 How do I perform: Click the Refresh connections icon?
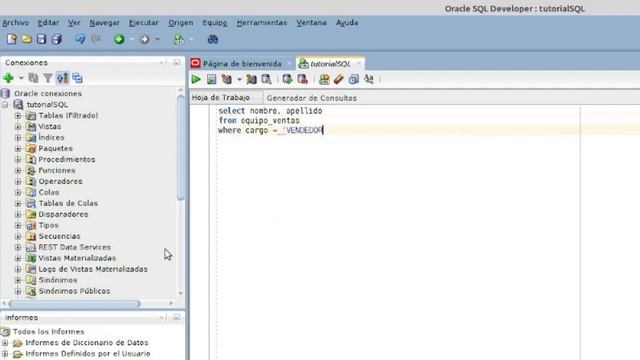point(33,78)
